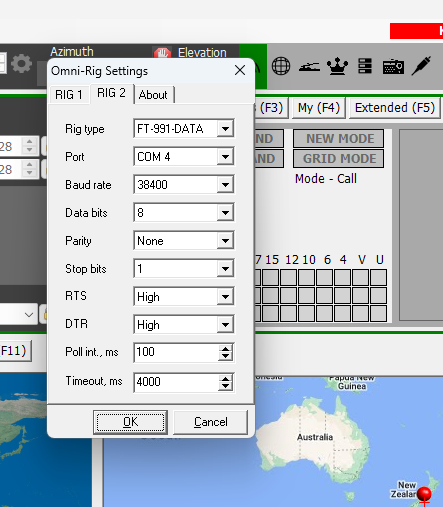
Task: Open the globe world map icon
Action: [281, 66]
